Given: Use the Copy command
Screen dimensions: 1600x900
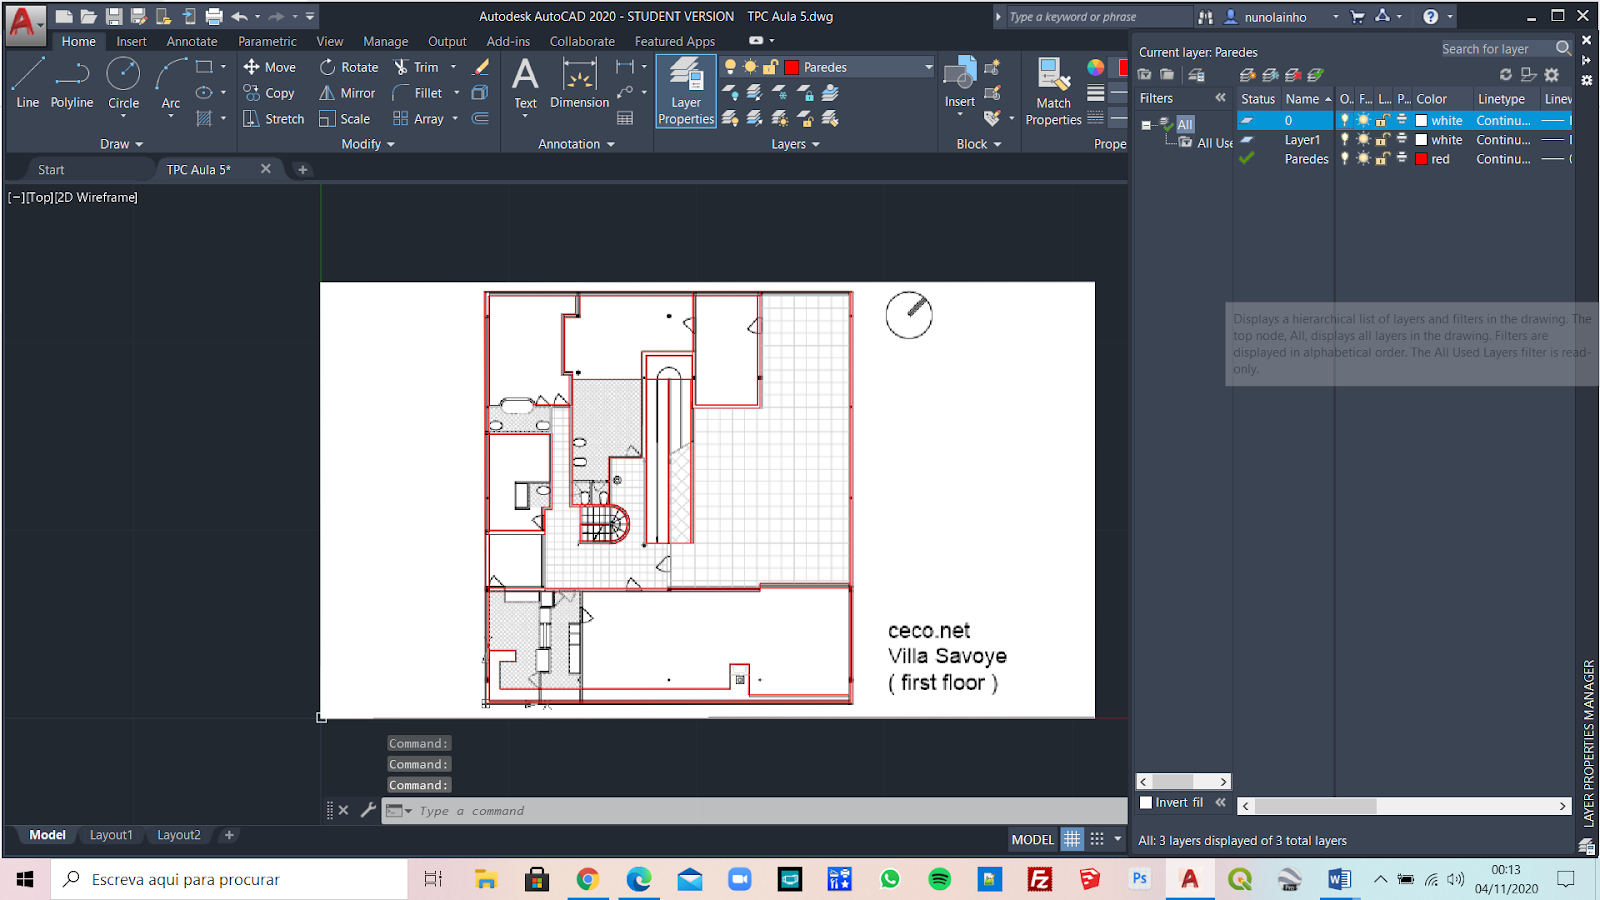Looking at the screenshot, I should (269, 93).
